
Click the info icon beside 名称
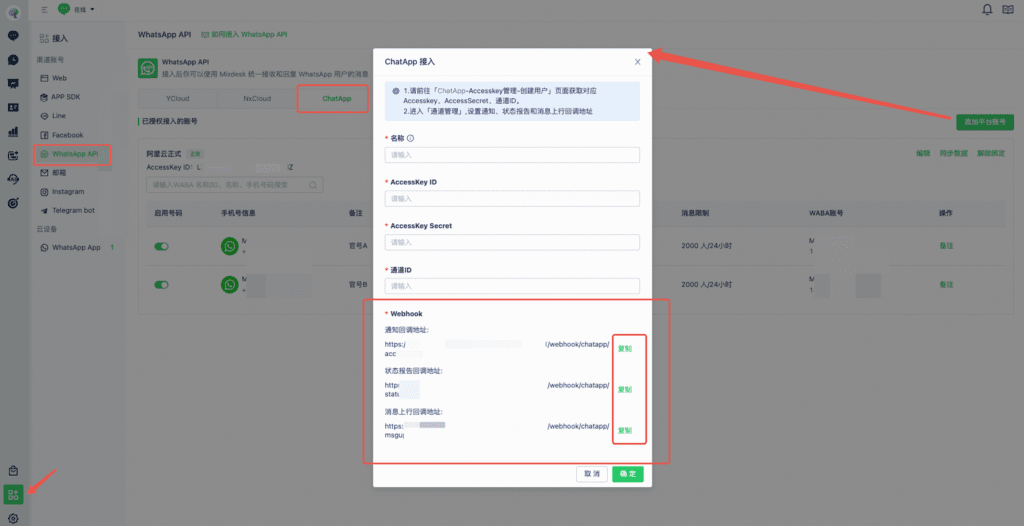pyautogui.click(x=410, y=139)
